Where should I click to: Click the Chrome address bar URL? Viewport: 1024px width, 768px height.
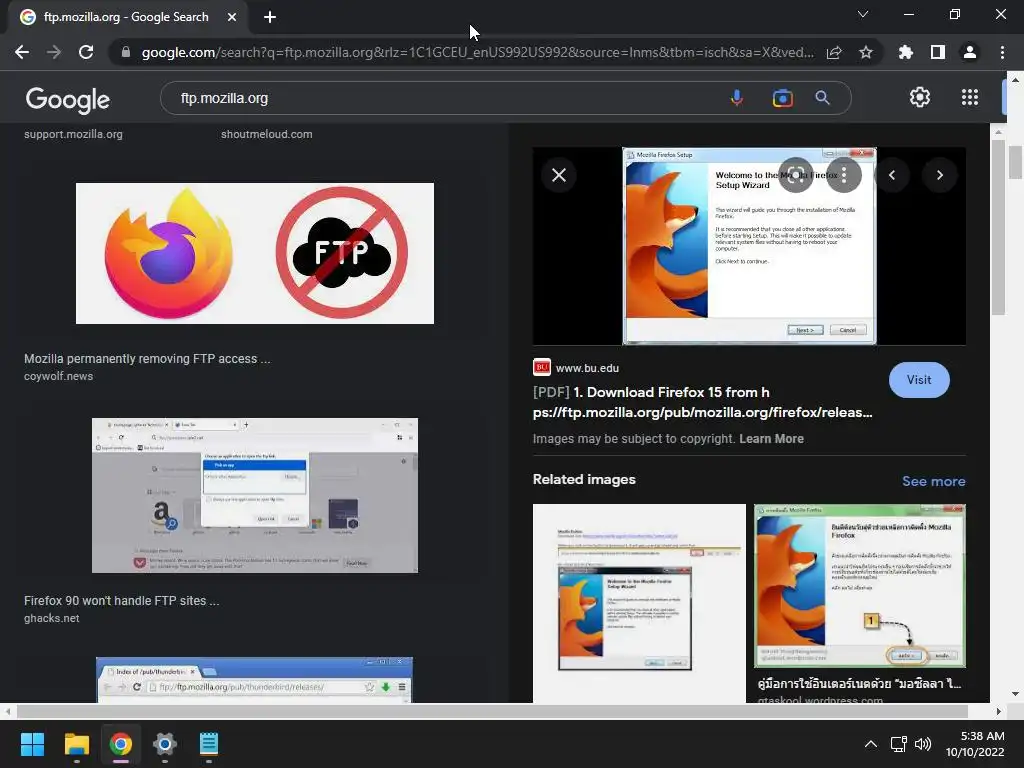(477, 52)
